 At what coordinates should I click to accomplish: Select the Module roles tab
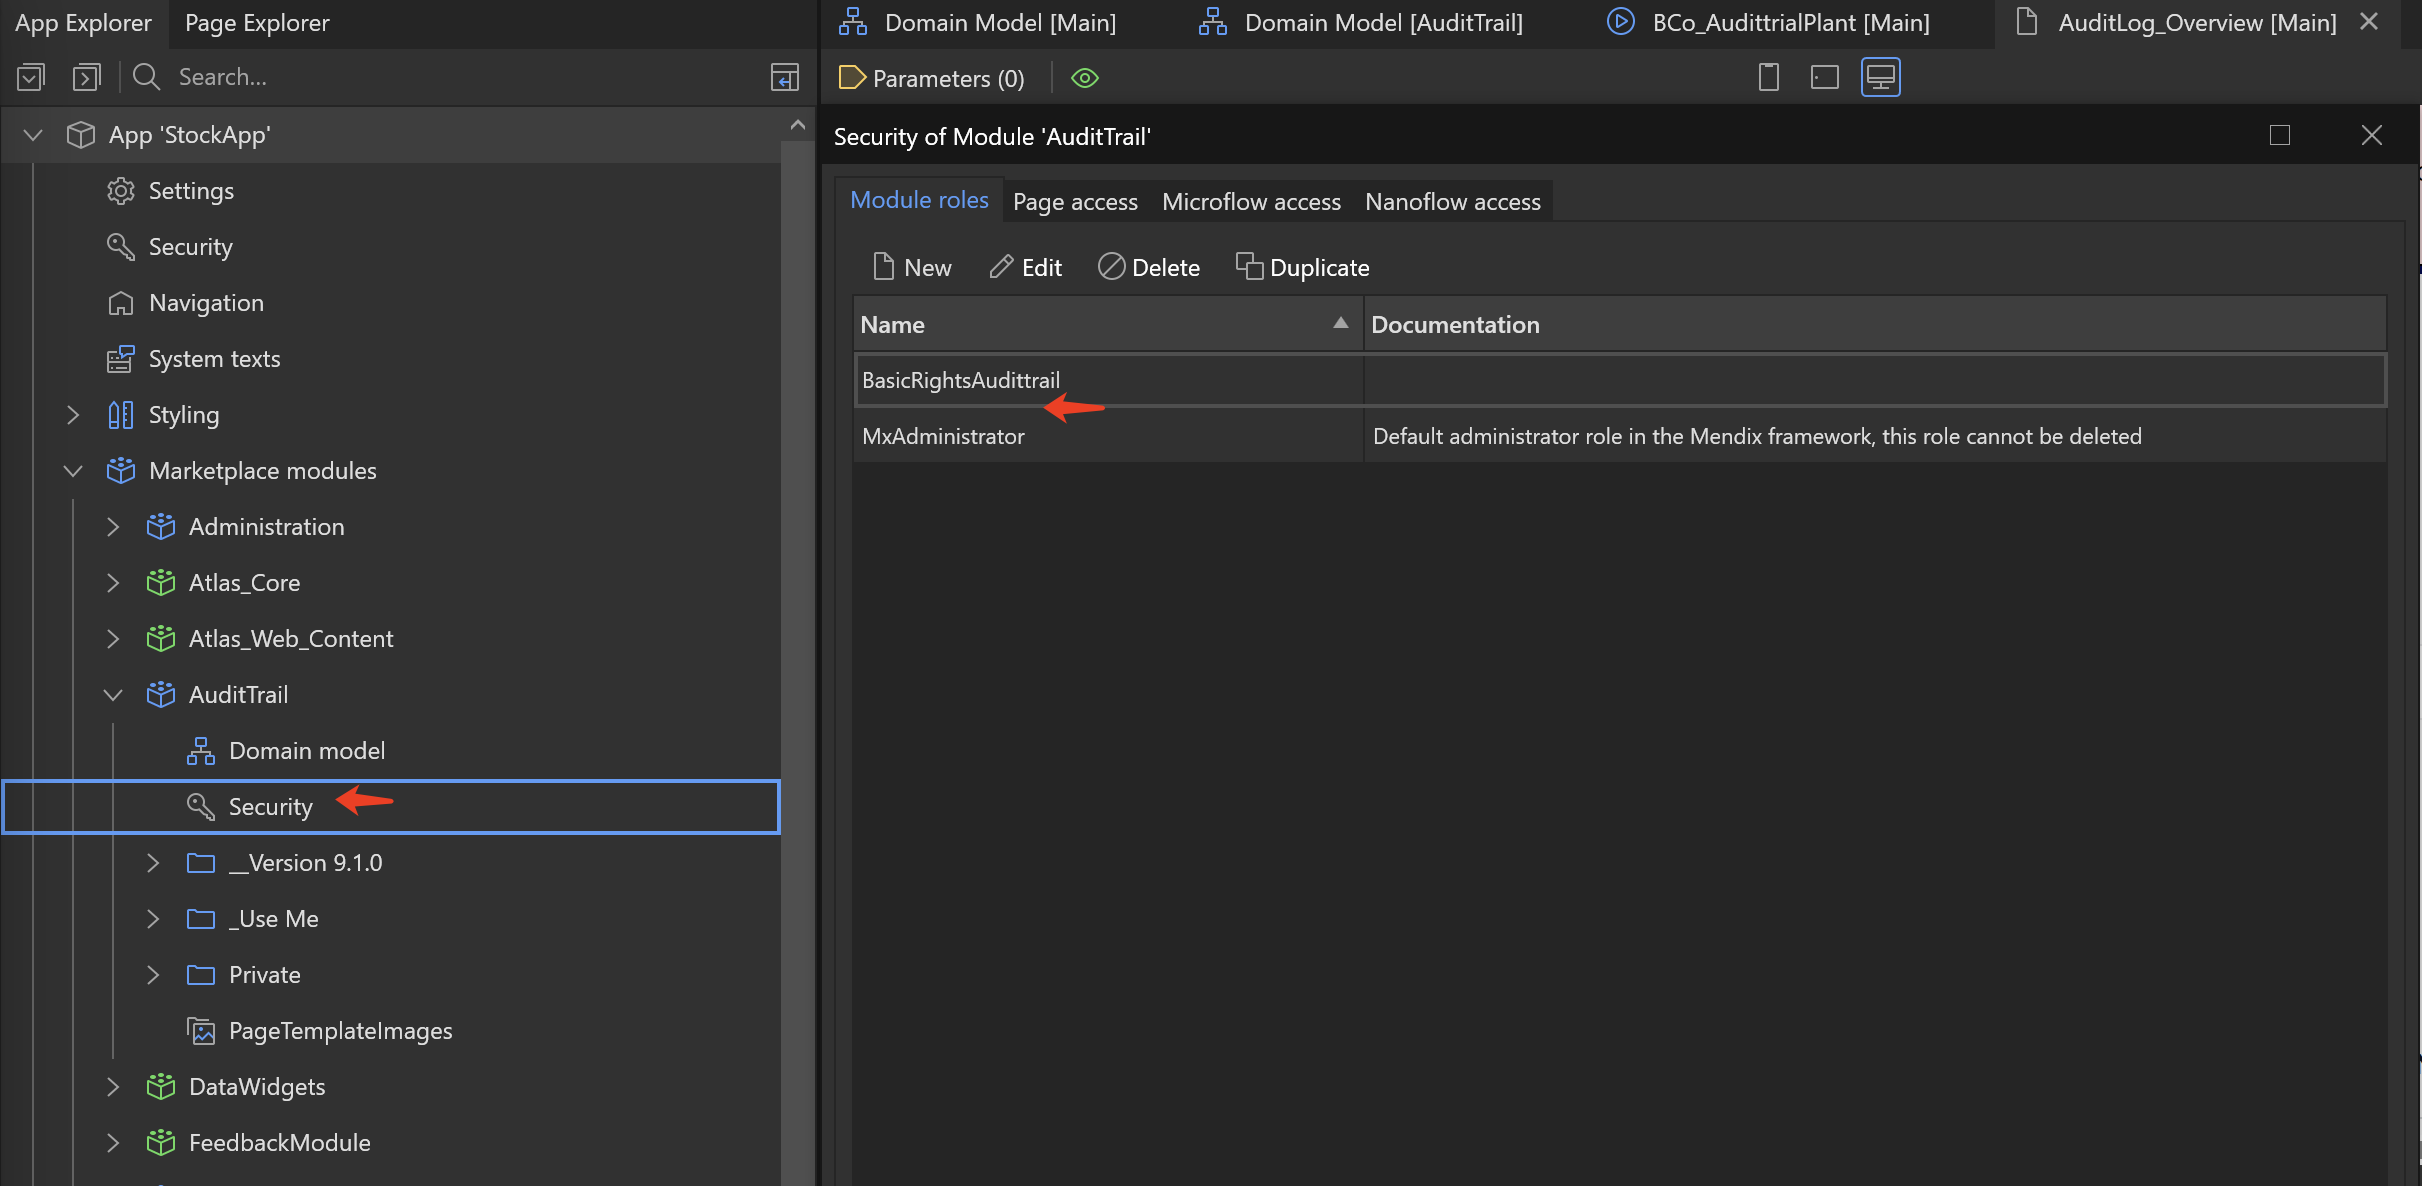[919, 200]
